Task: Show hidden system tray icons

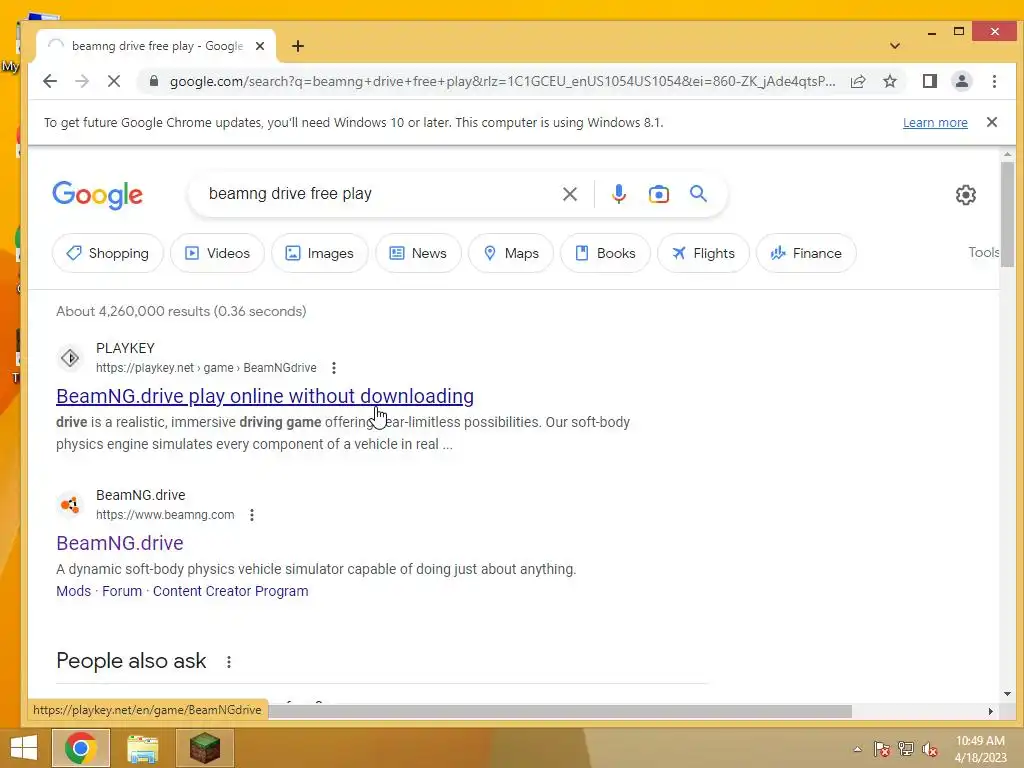Action: point(857,749)
